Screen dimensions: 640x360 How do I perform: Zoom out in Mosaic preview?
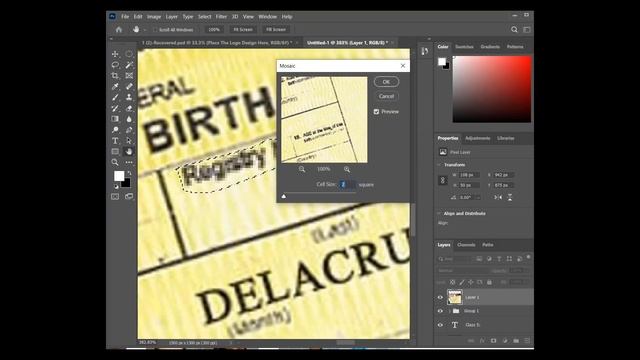point(302,169)
